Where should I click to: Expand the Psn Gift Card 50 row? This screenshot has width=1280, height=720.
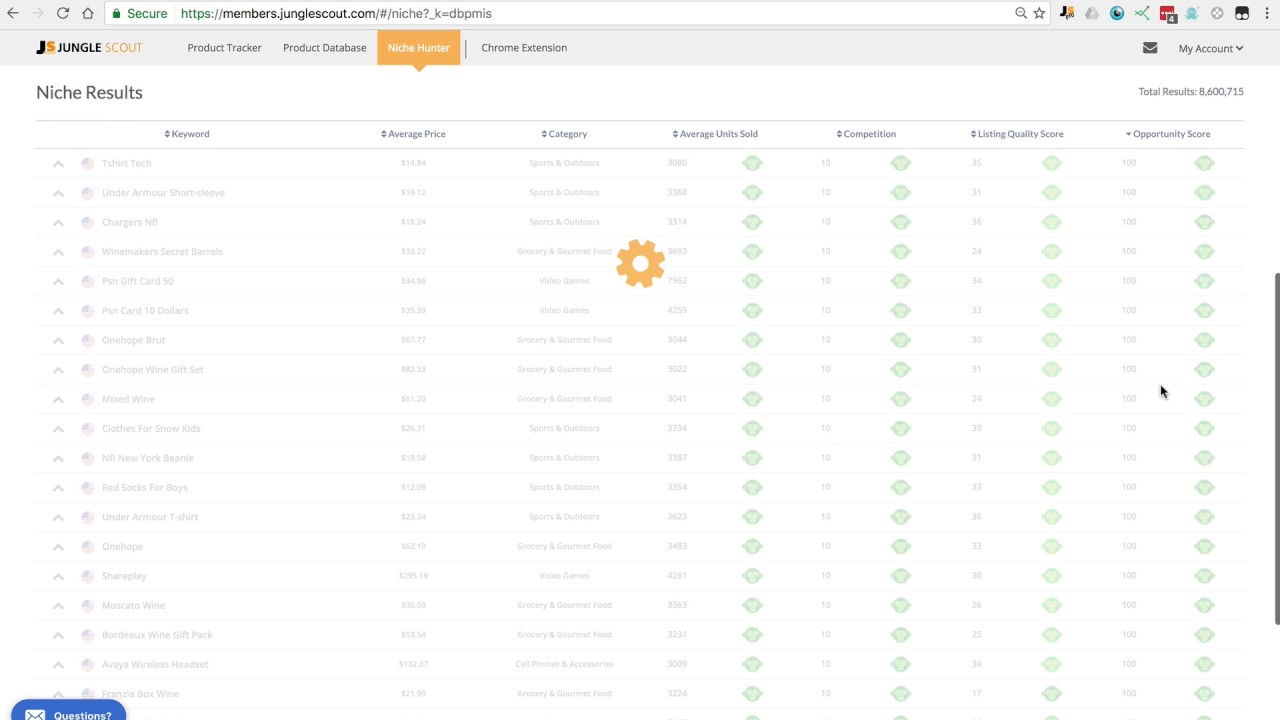pos(58,281)
